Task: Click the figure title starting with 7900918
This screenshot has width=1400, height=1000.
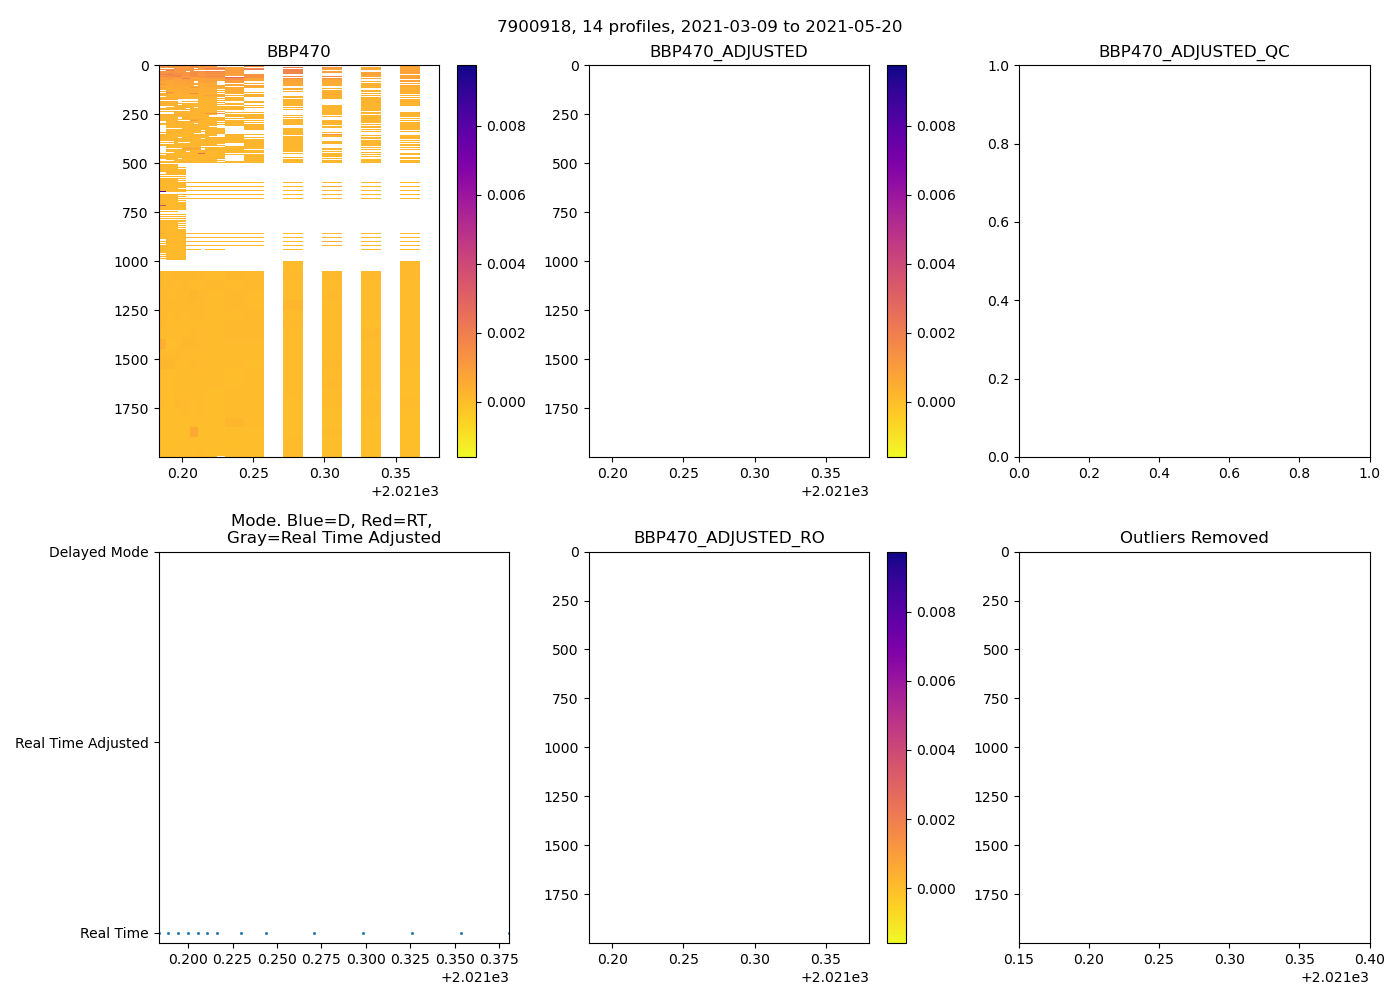Action: tap(699, 27)
